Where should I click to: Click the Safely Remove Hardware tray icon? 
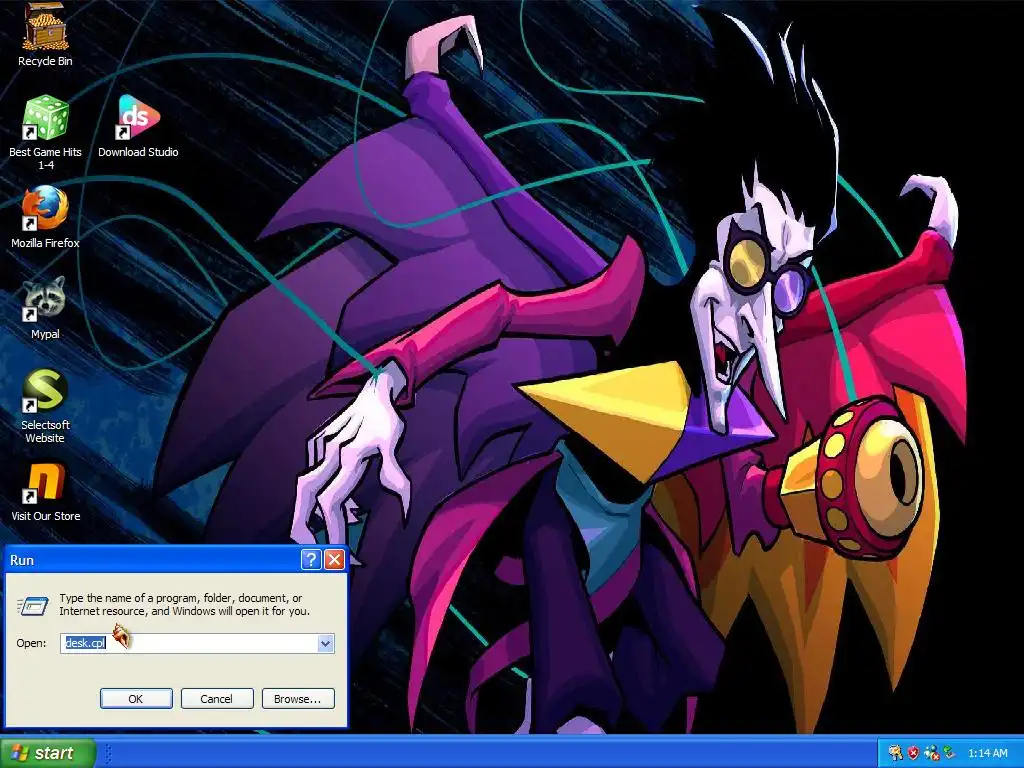949,752
